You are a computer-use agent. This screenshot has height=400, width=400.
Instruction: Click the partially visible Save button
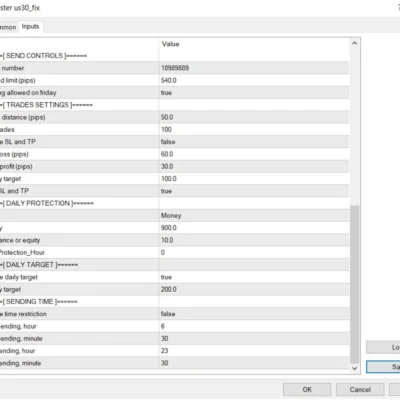point(383,367)
